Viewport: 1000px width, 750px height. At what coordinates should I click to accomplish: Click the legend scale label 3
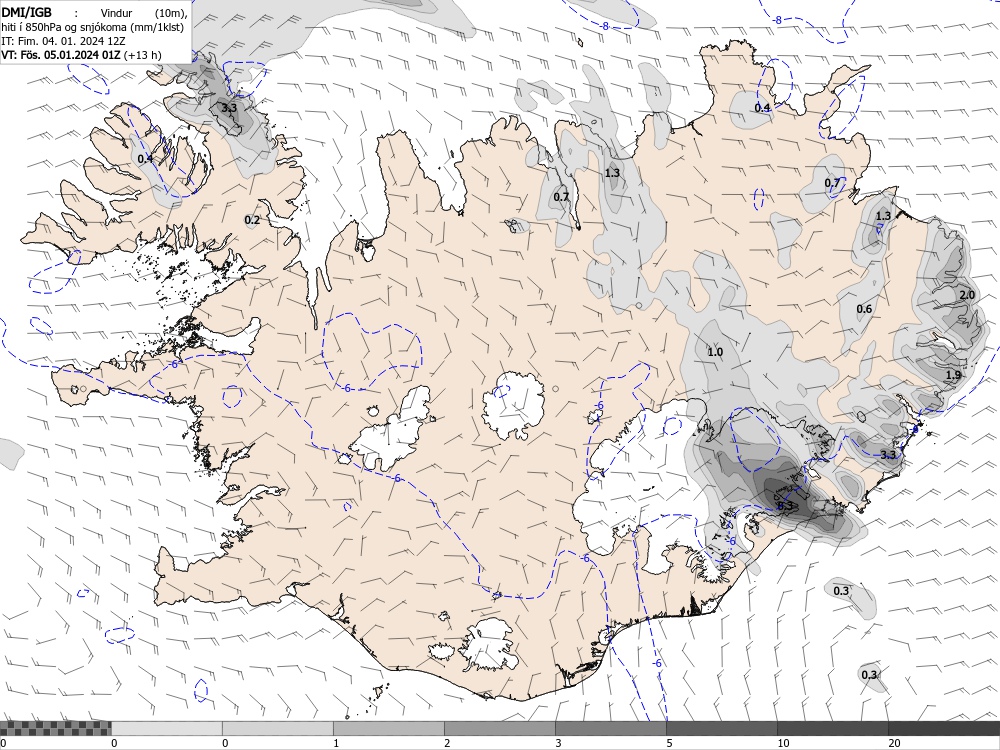pos(558,743)
